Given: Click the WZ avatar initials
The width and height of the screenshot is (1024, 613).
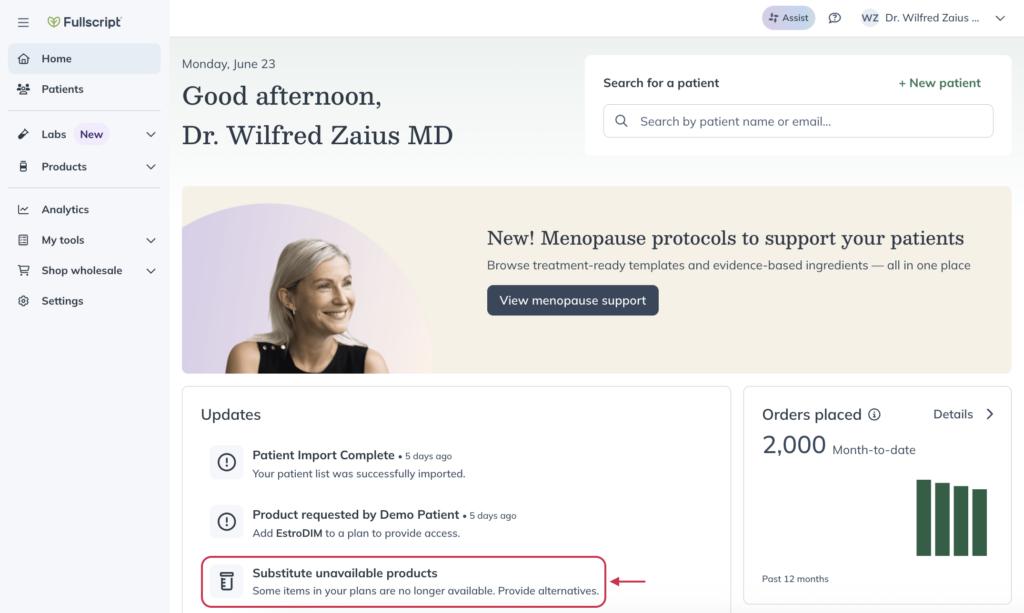Looking at the screenshot, I should [869, 18].
